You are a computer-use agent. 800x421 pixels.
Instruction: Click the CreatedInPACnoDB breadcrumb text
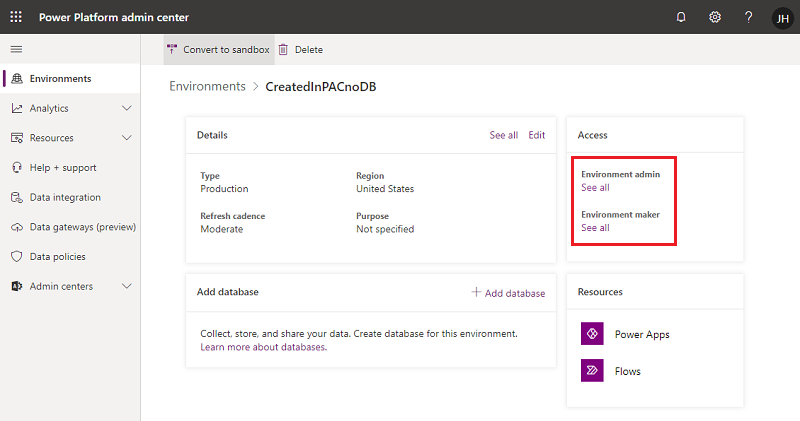click(321, 87)
